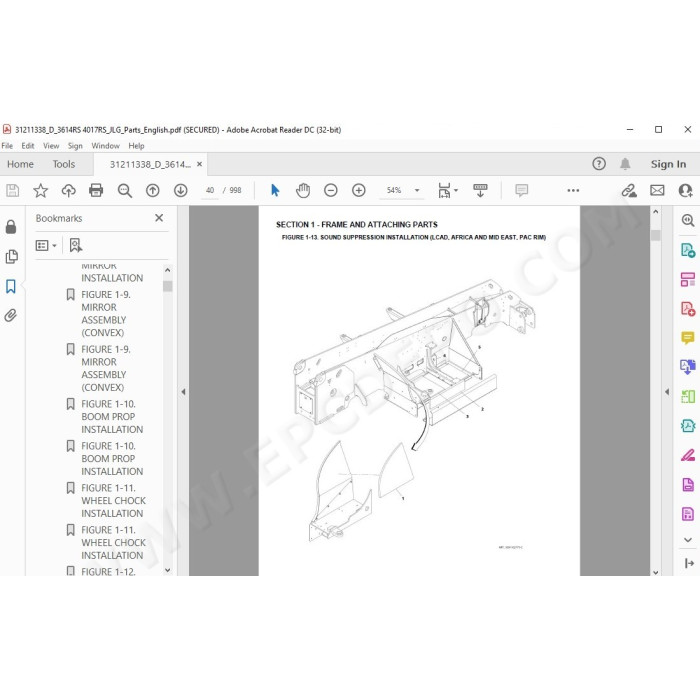Viewport: 700px width, 700px height.
Task: Expand the zoom level dropdown
Action: click(417, 191)
